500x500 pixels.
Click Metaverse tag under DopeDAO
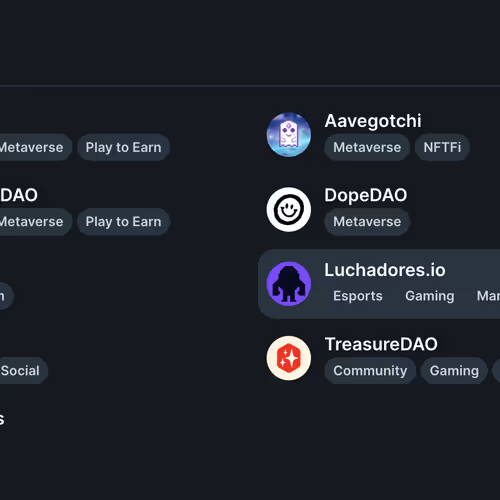coord(367,222)
